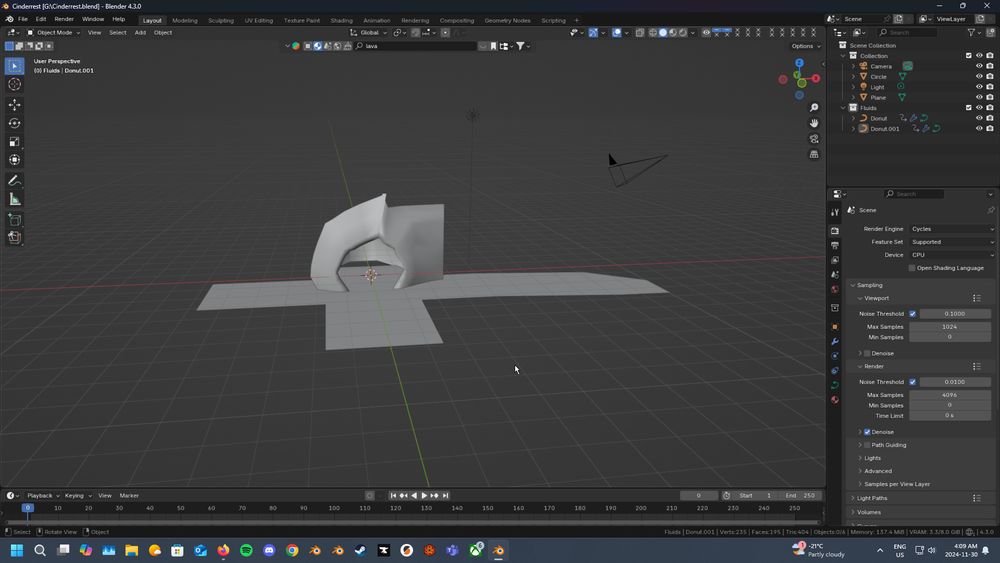Click the 3D Cursor tool
Screen dimensions: 1000x563
(x=14, y=85)
